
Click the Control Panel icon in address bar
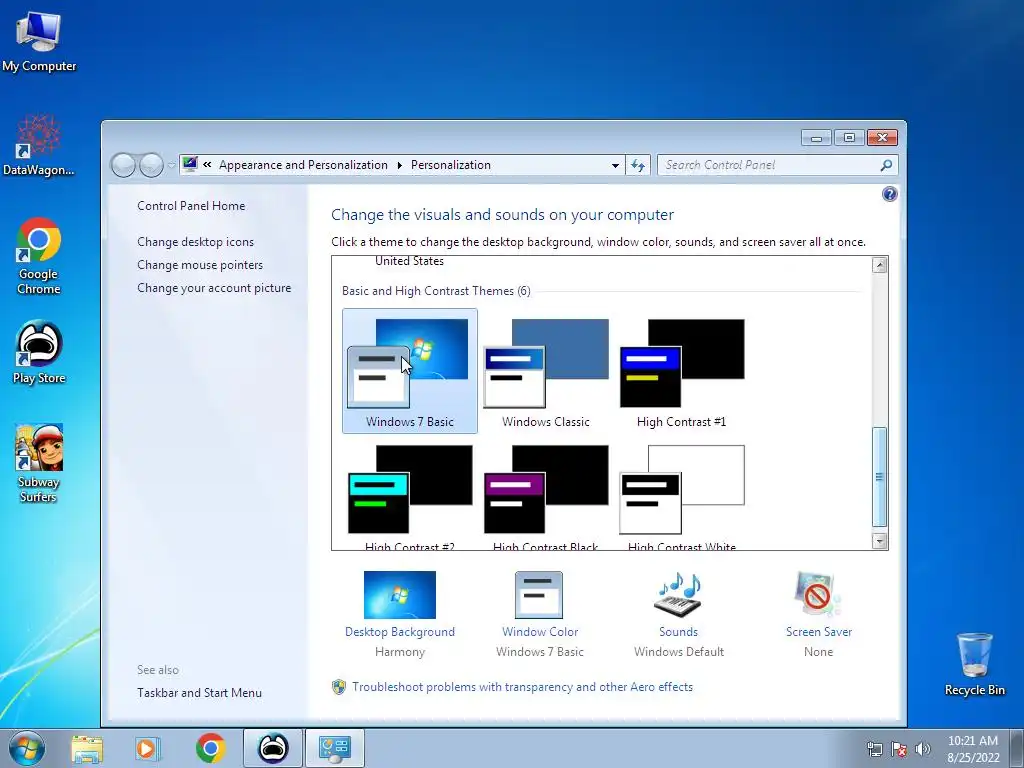tap(190, 164)
